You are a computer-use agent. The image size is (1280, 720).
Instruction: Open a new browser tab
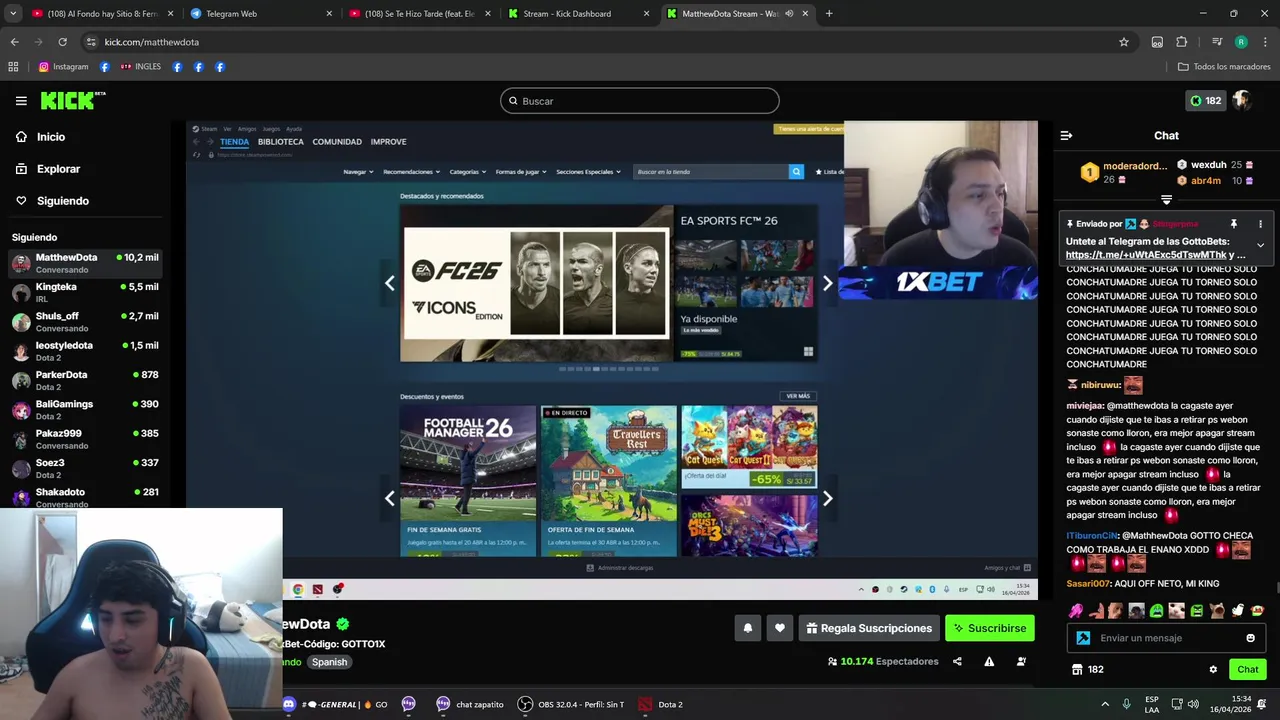(x=829, y=14)
